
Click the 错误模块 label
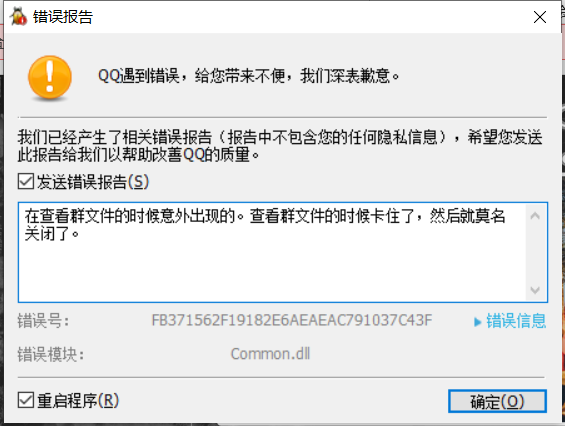point(51,354)
